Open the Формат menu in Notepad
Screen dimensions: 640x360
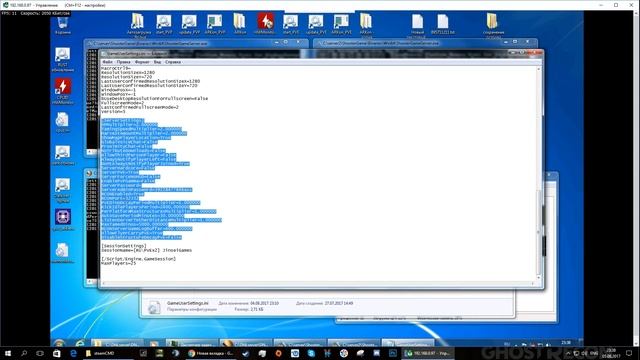[142, 62]
